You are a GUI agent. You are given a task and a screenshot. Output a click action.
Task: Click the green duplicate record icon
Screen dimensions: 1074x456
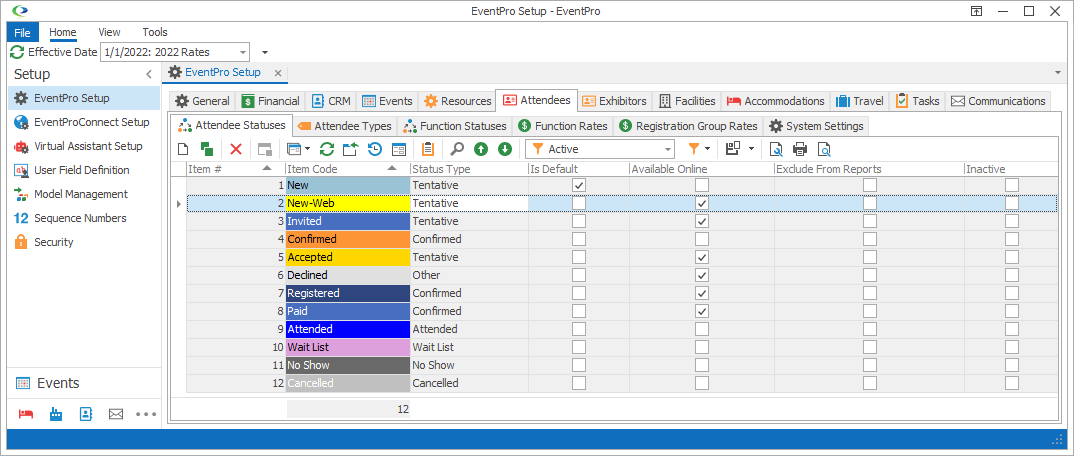206,149
